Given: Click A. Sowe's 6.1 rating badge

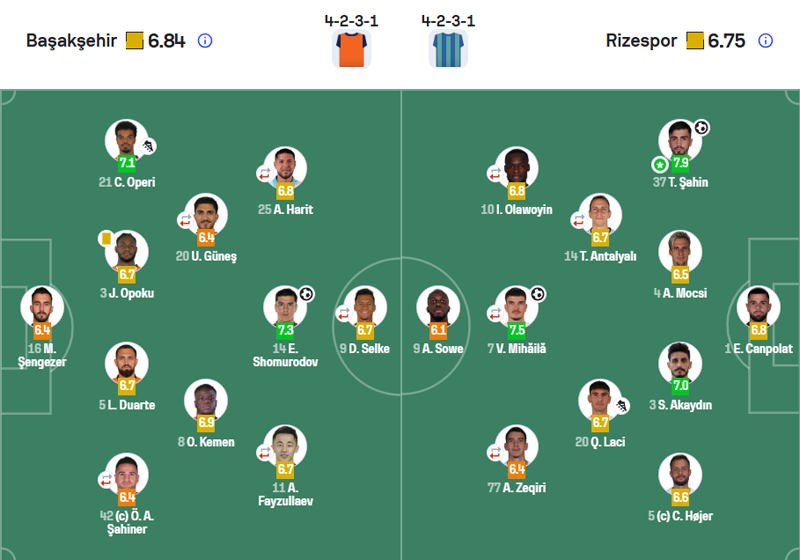Looking at the screenshot, I should pos(438,330).
